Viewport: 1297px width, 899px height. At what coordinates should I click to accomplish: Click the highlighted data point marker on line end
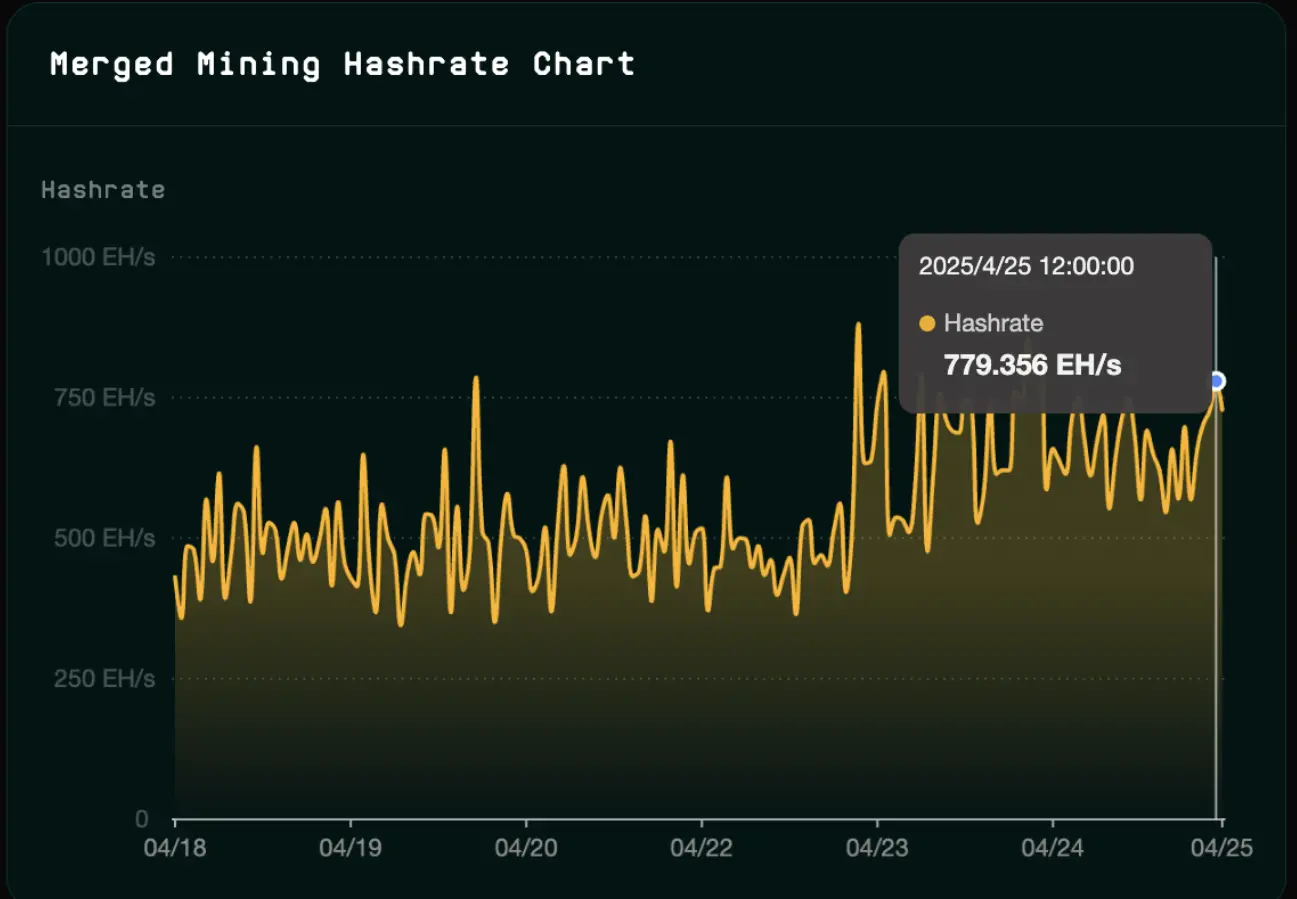1216,381
